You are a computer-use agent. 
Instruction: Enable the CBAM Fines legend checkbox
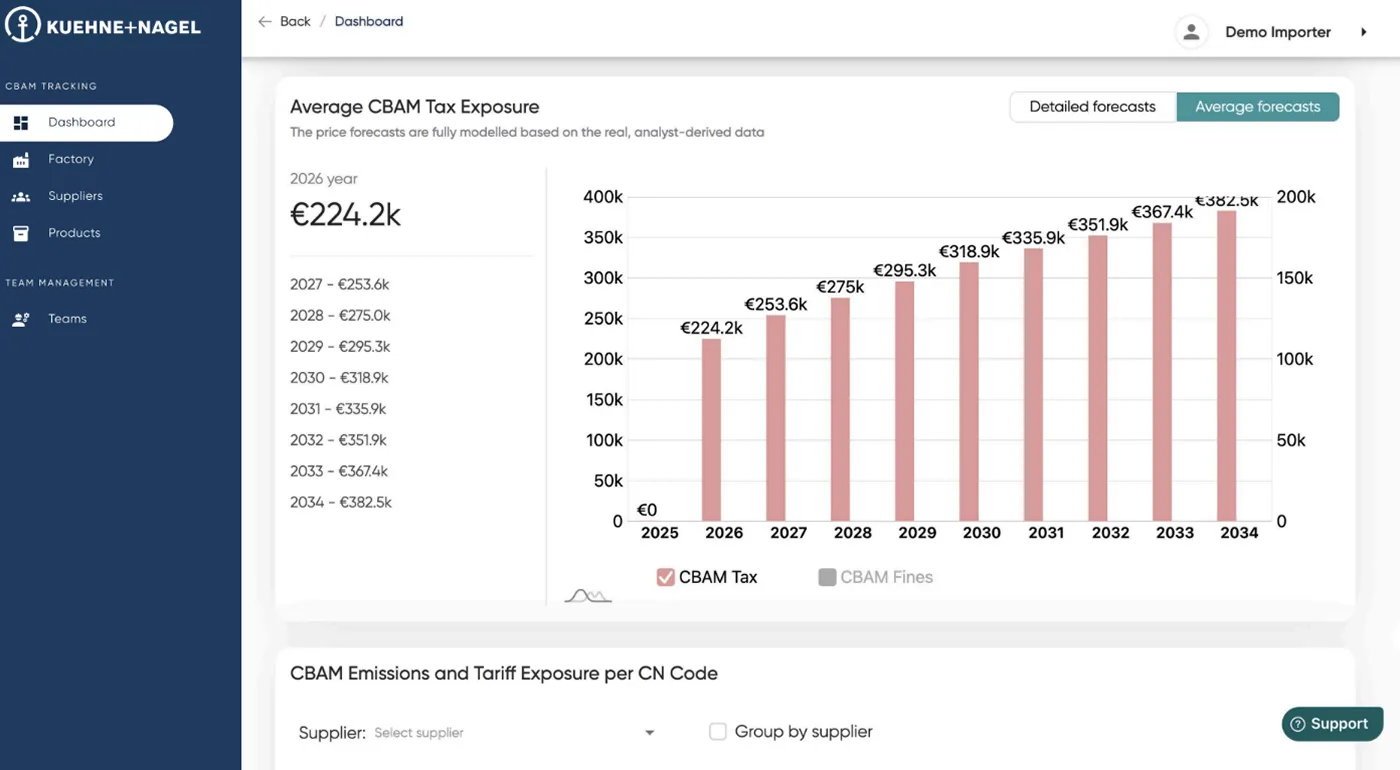point(827,577)
